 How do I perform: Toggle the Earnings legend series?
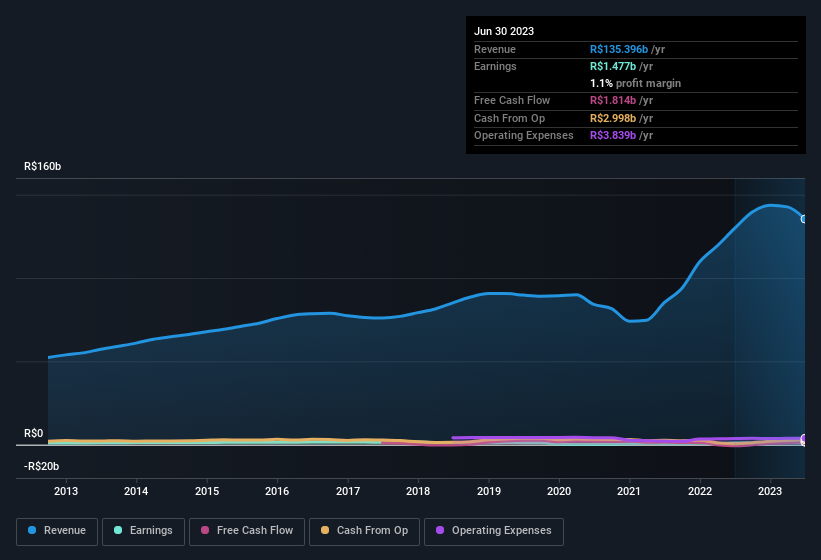[x=143, y=531]
